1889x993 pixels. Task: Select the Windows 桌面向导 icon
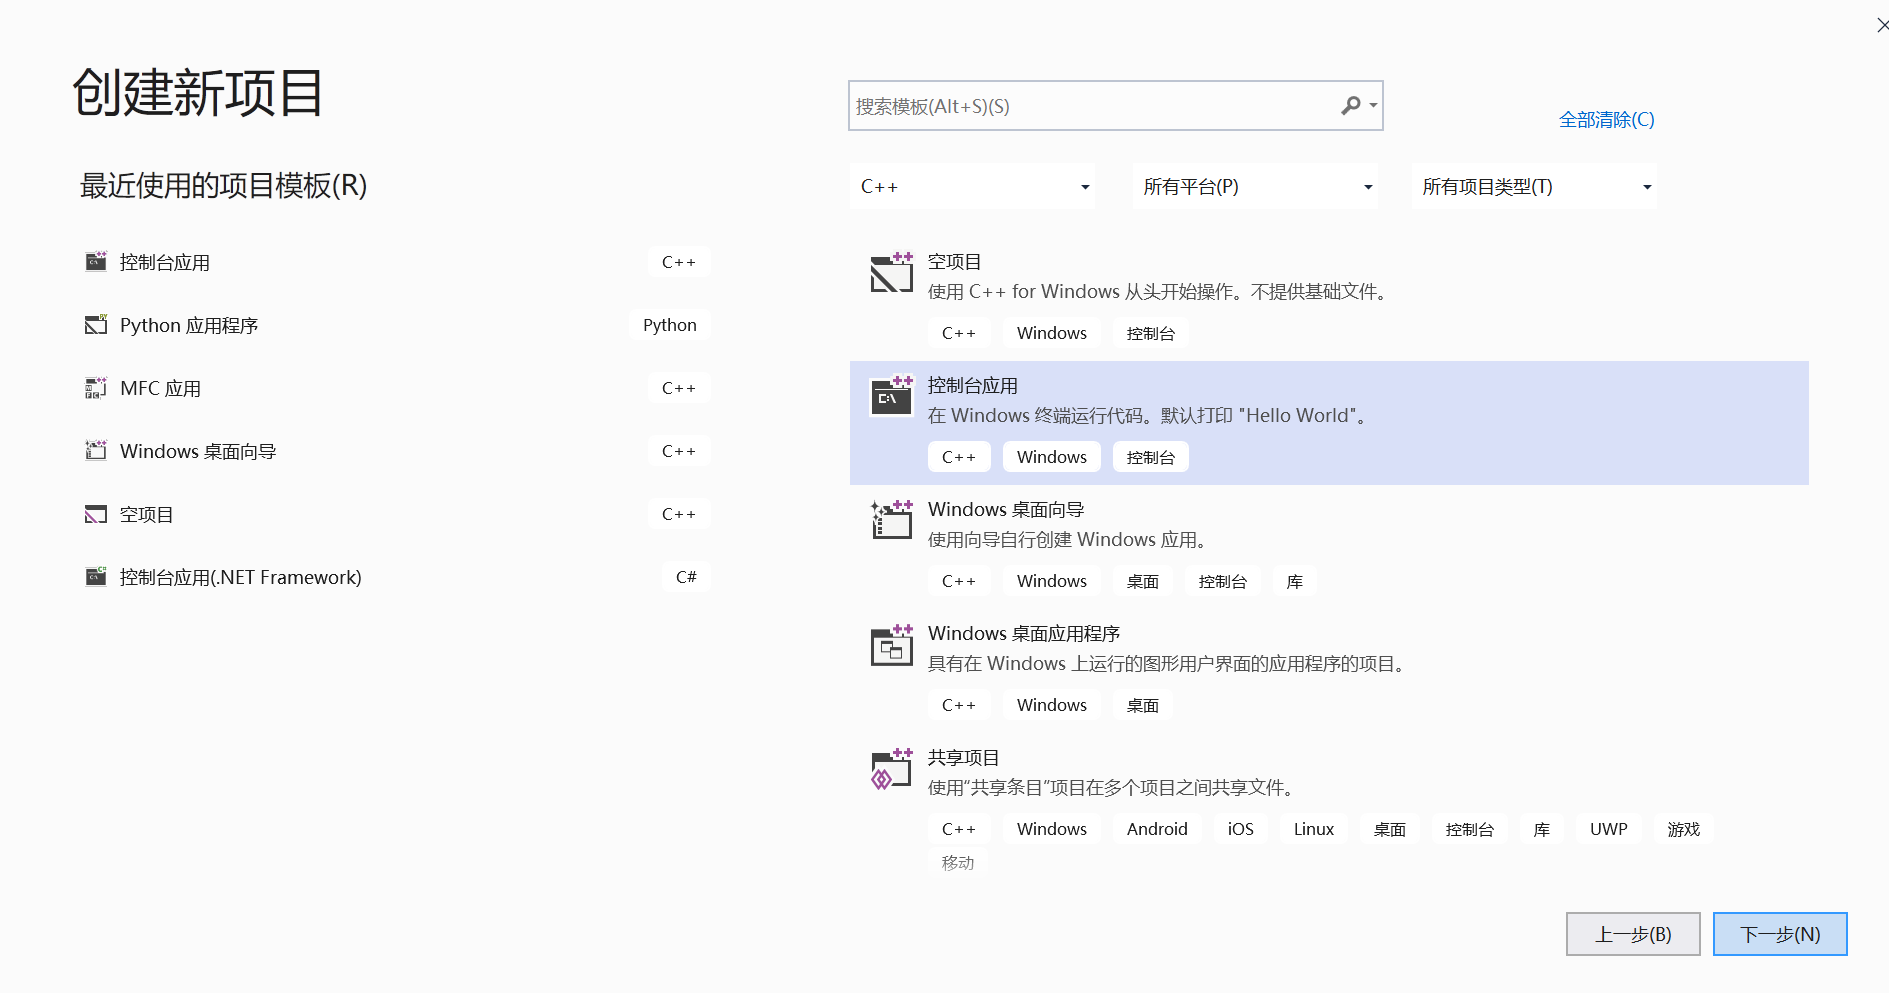point(96,450)
